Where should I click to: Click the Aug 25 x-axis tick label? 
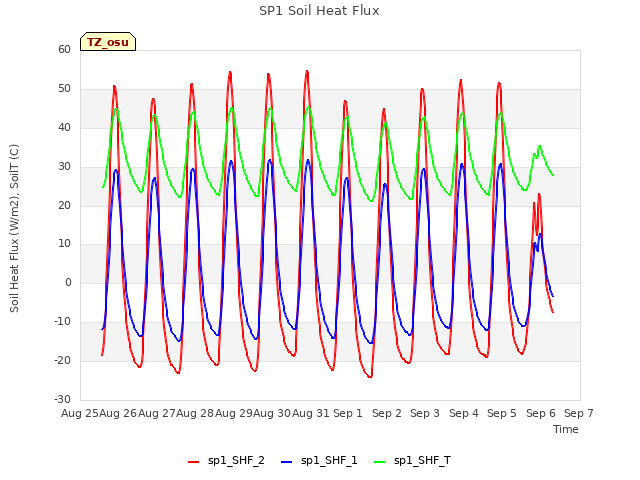pyautogui.click(x=80, y=413)
